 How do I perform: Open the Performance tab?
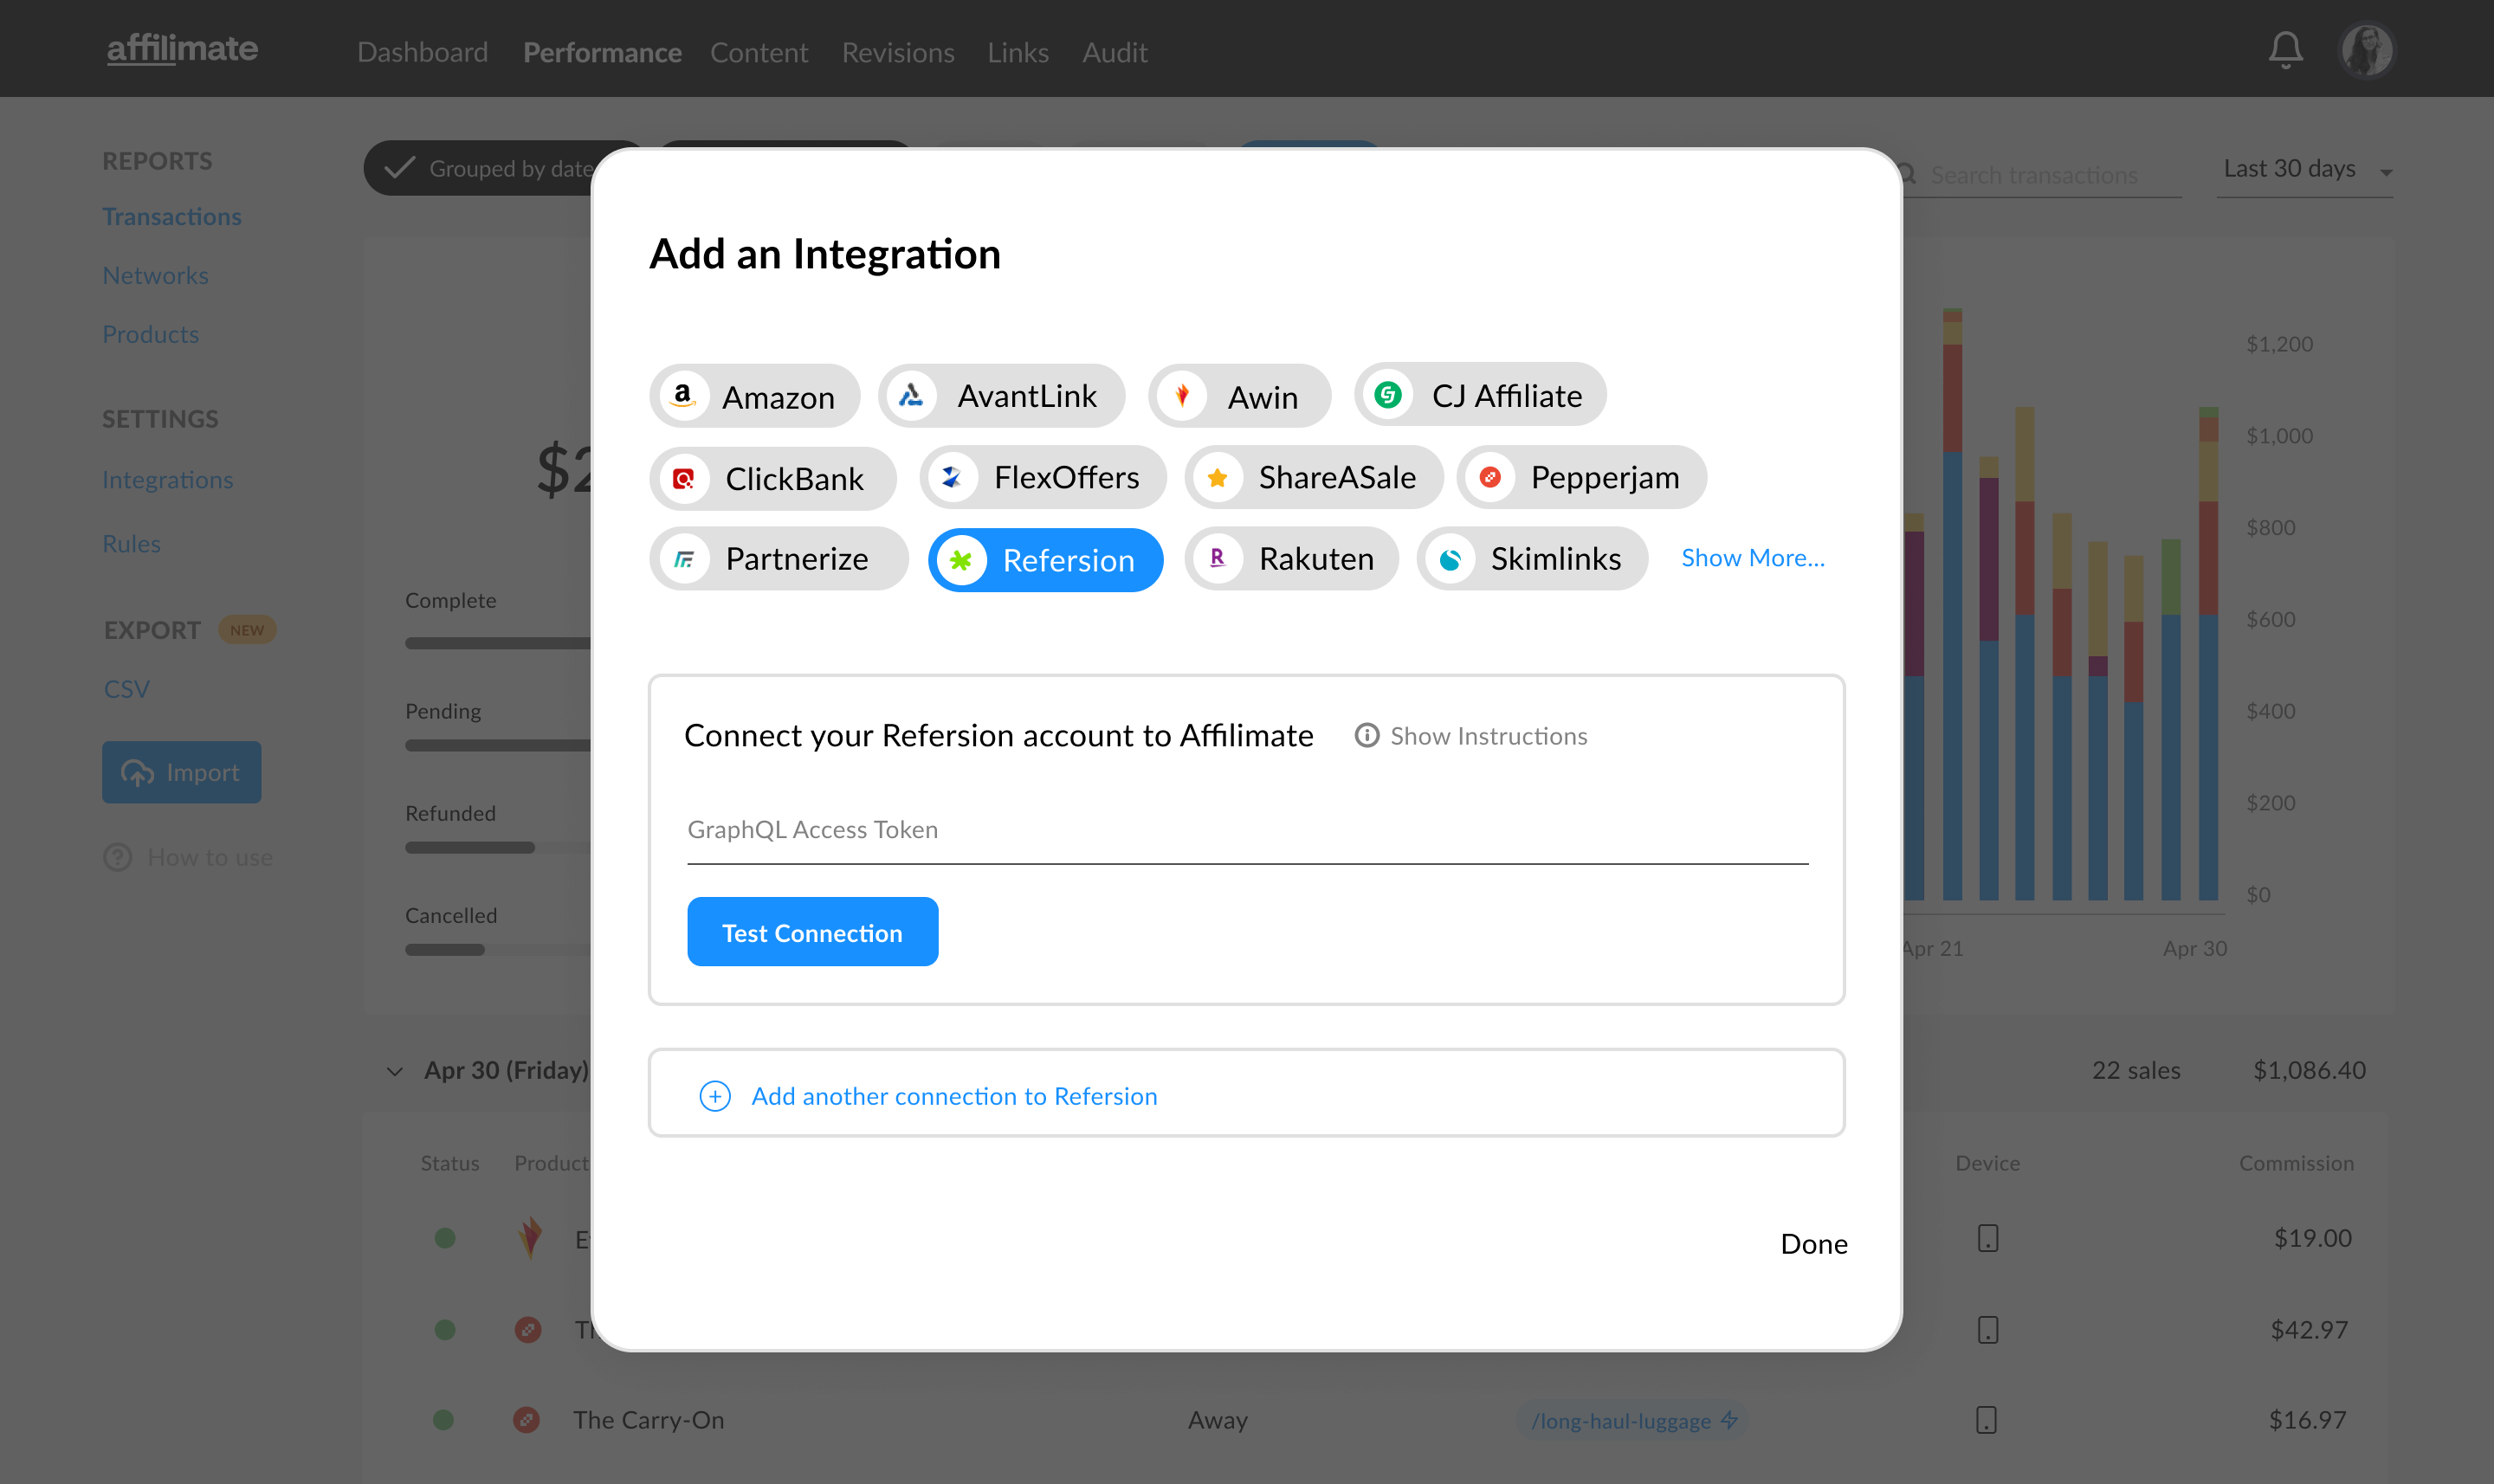(x=602, y=52)
